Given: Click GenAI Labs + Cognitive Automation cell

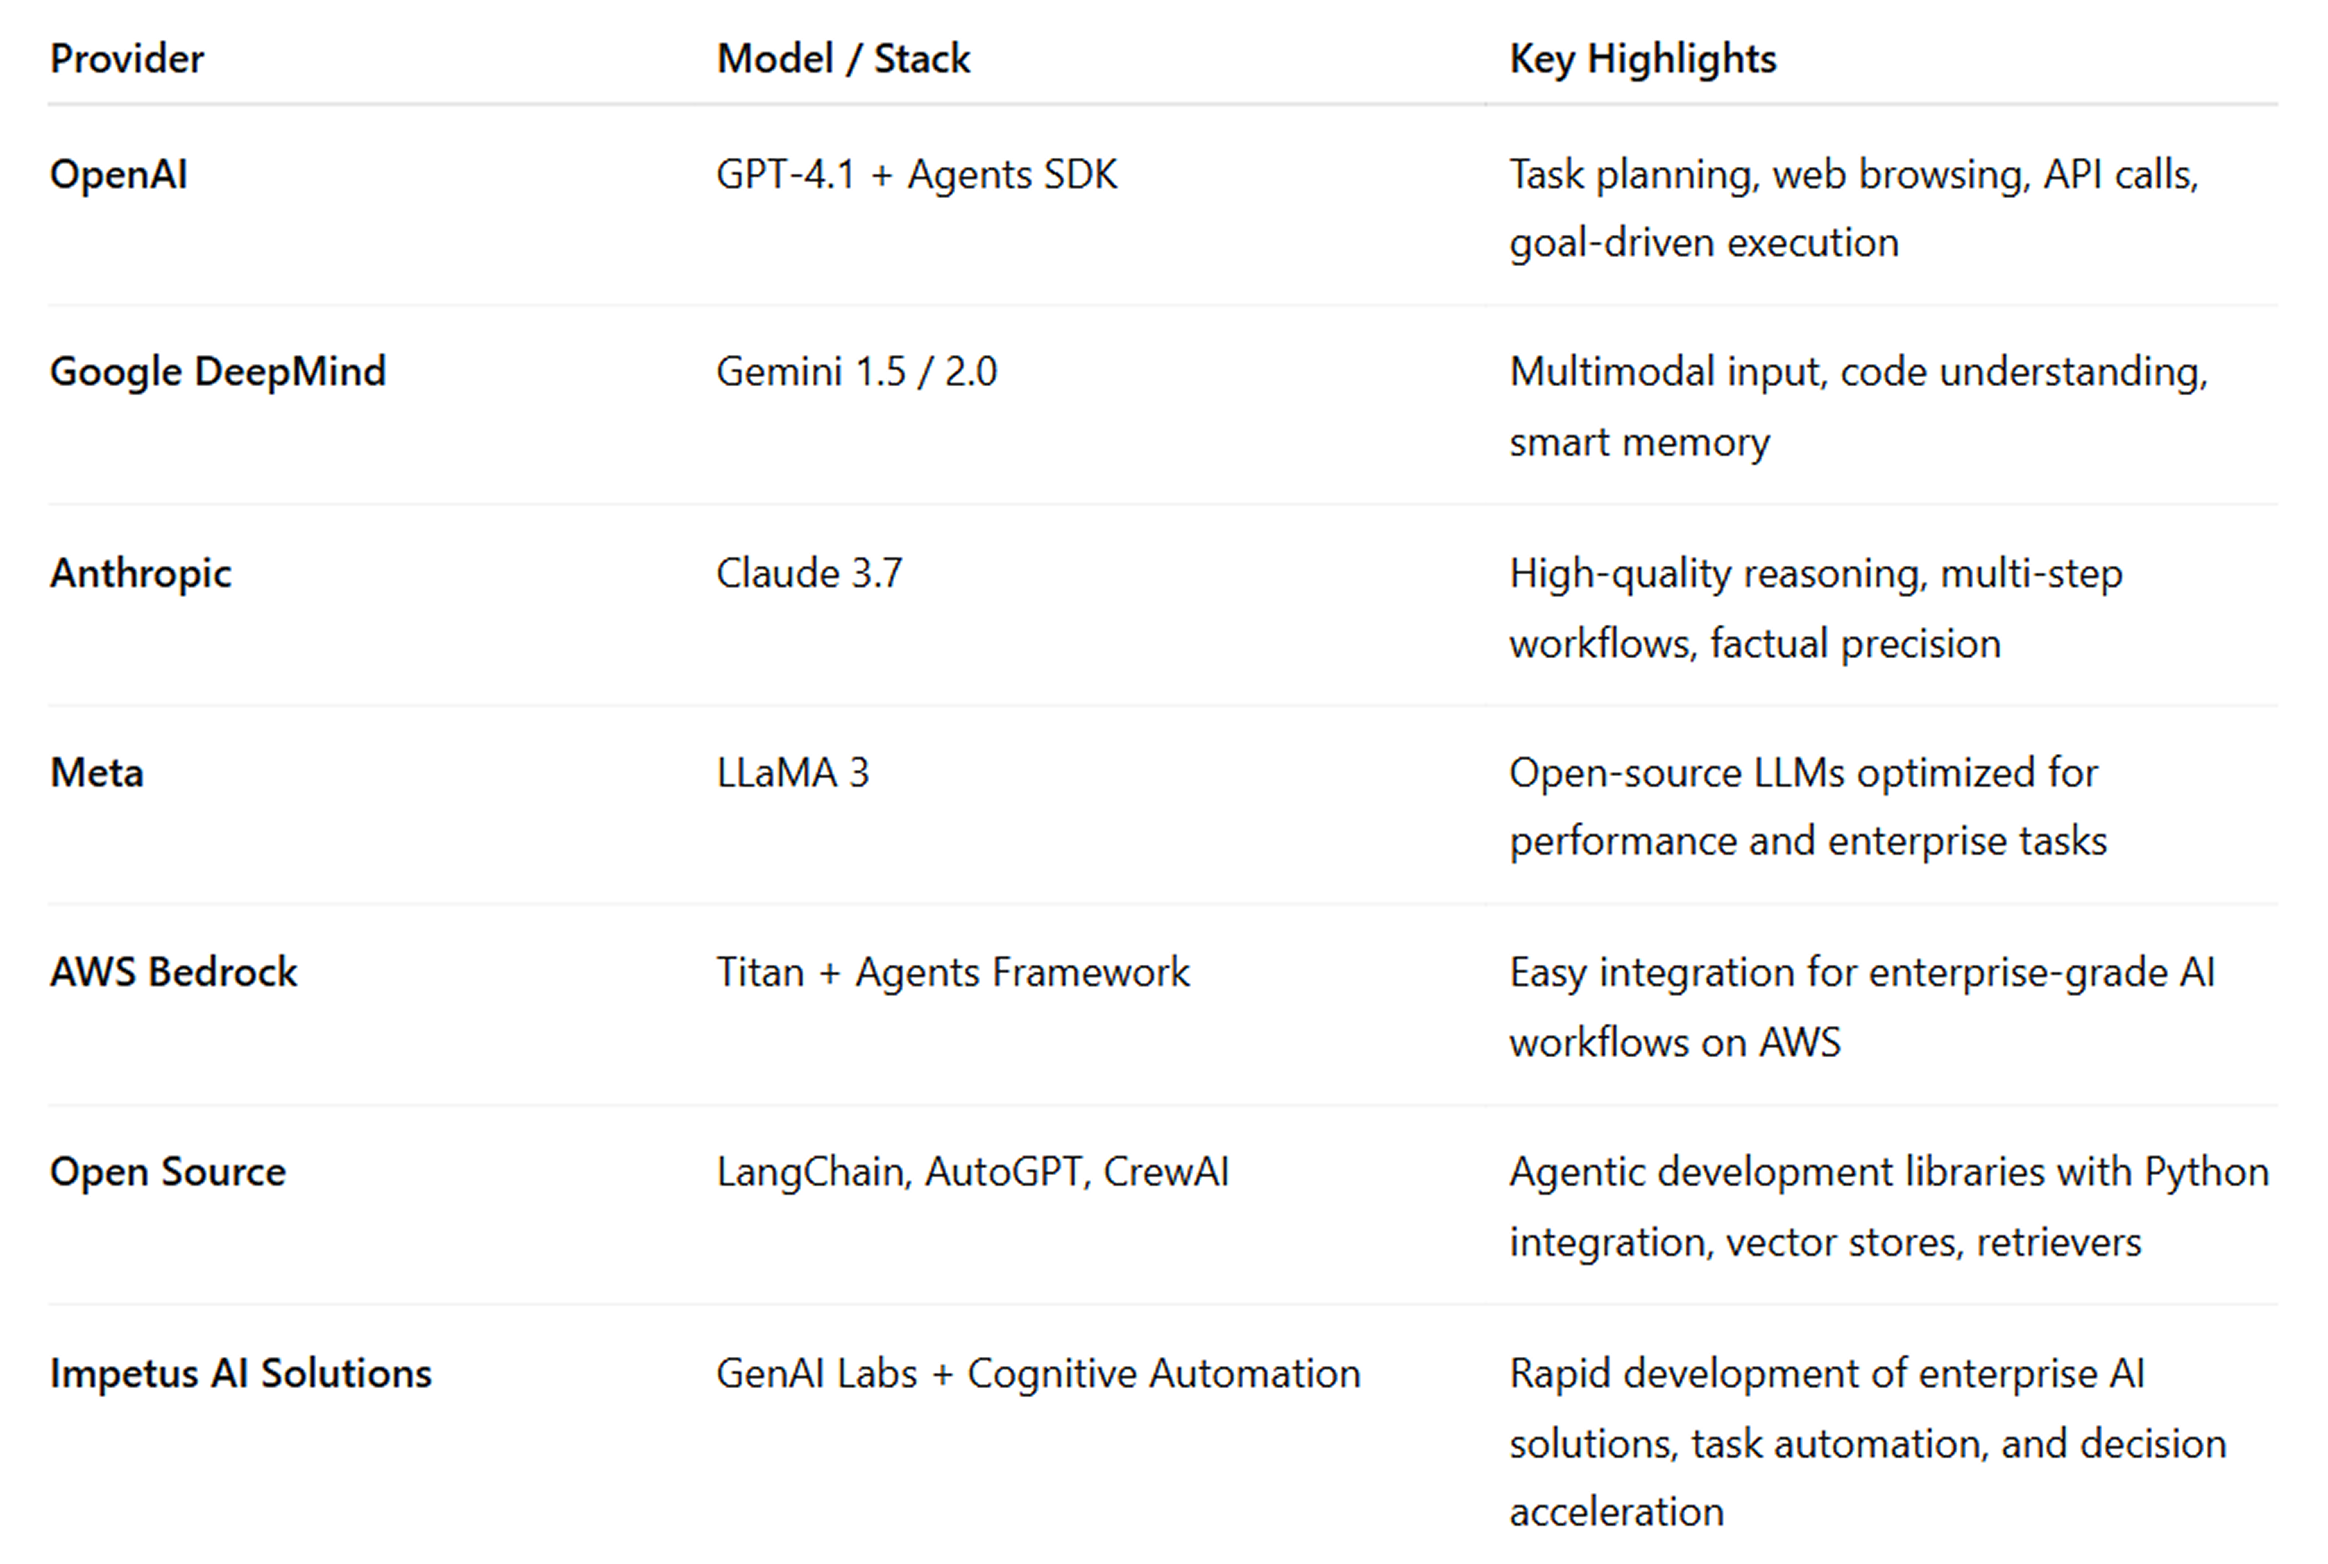Looking at the screenshot, I should [x=1037, y=1374].
